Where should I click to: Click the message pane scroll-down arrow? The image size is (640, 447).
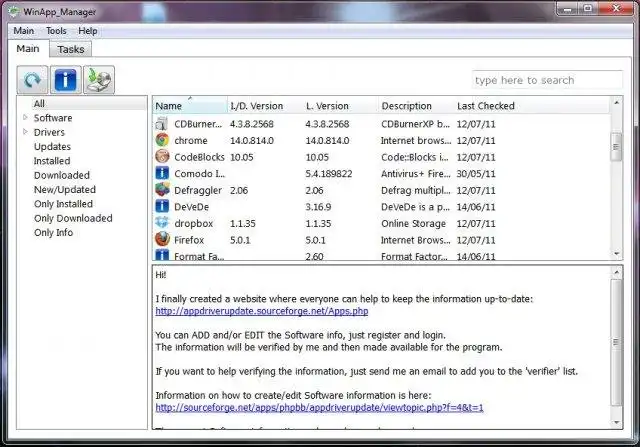616,423
